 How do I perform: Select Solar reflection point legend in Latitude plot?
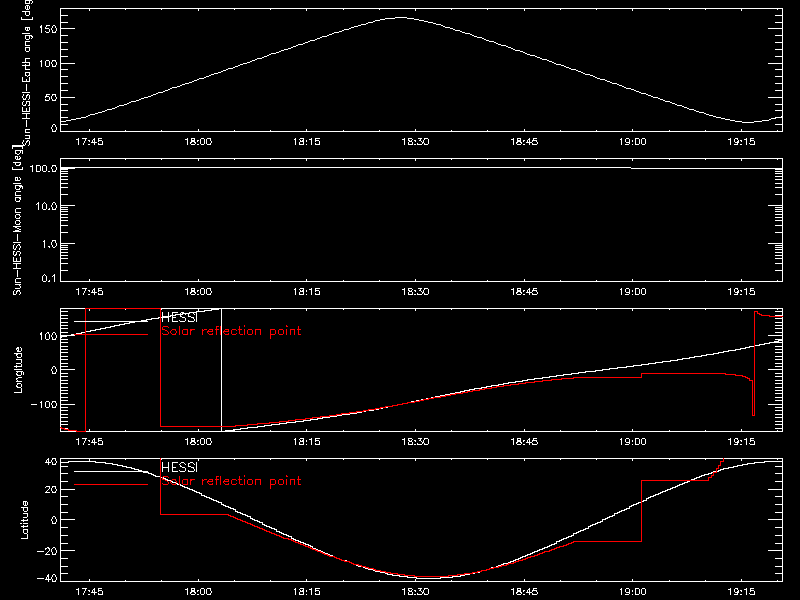tap(231, 481)
